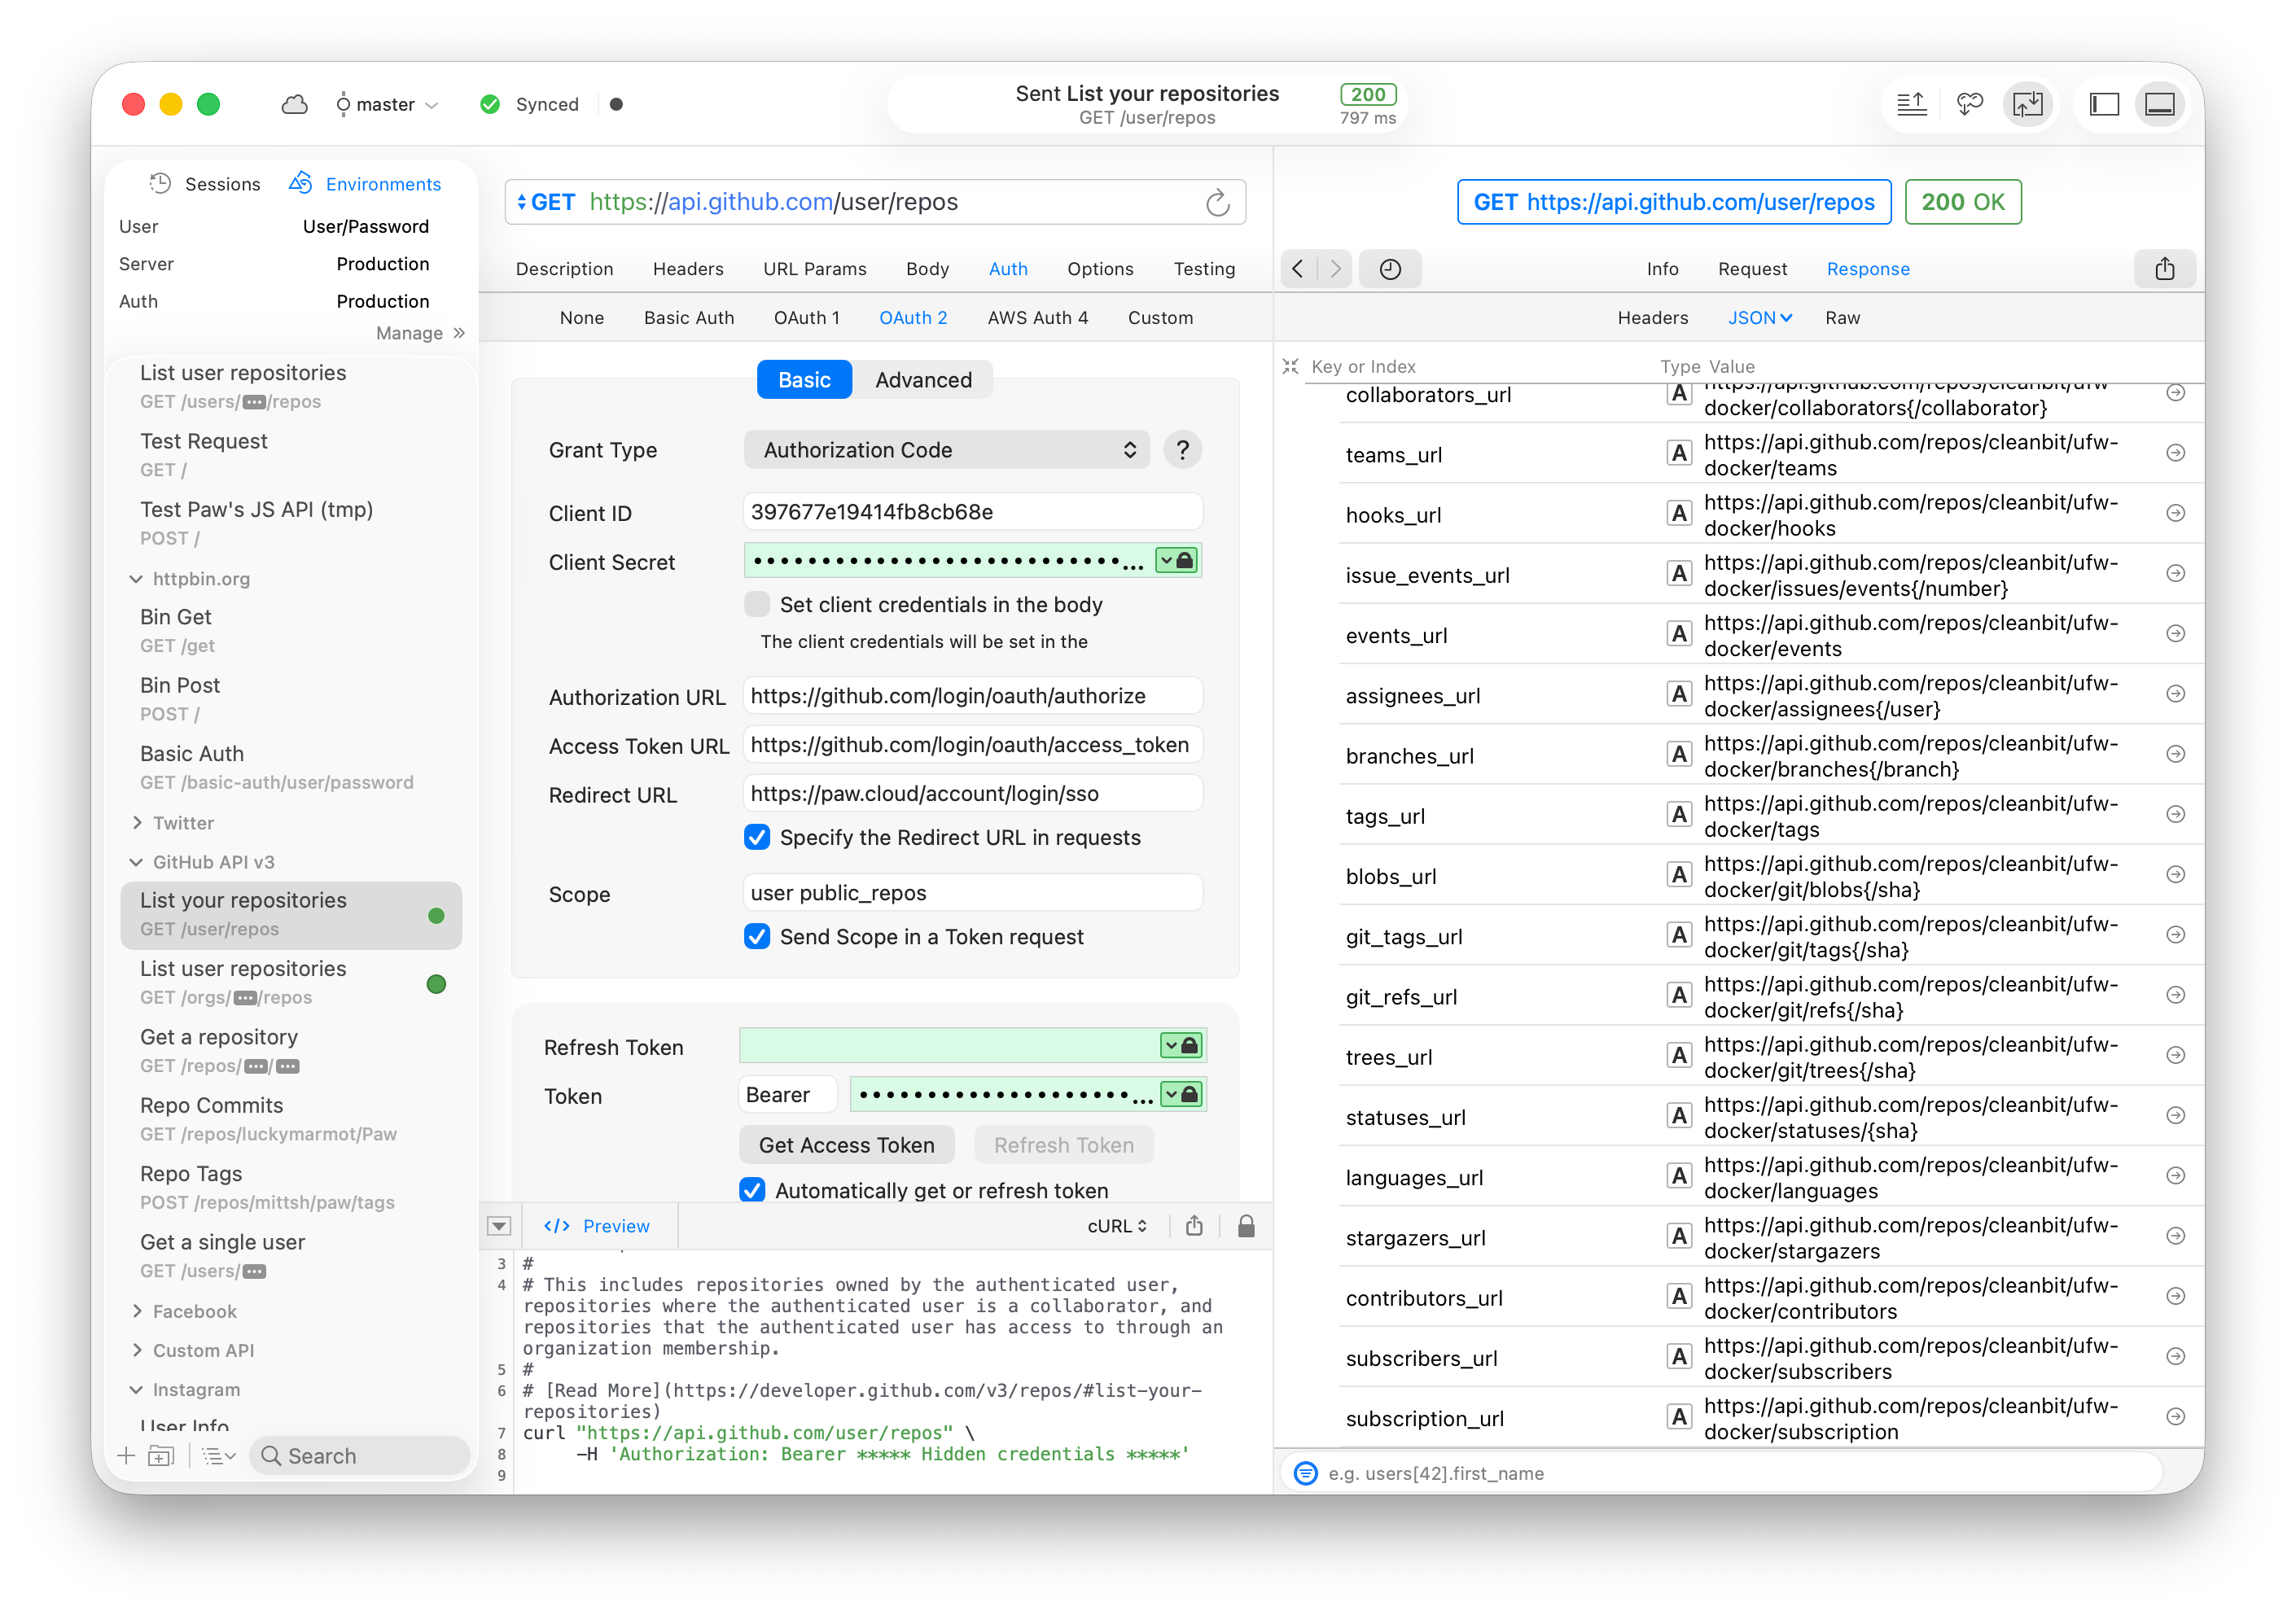Image resolution: width=2296 pixels, height=1615 pixels.
Task: Select the Repo Commits request in sidebar
Action: (211, 1105)
